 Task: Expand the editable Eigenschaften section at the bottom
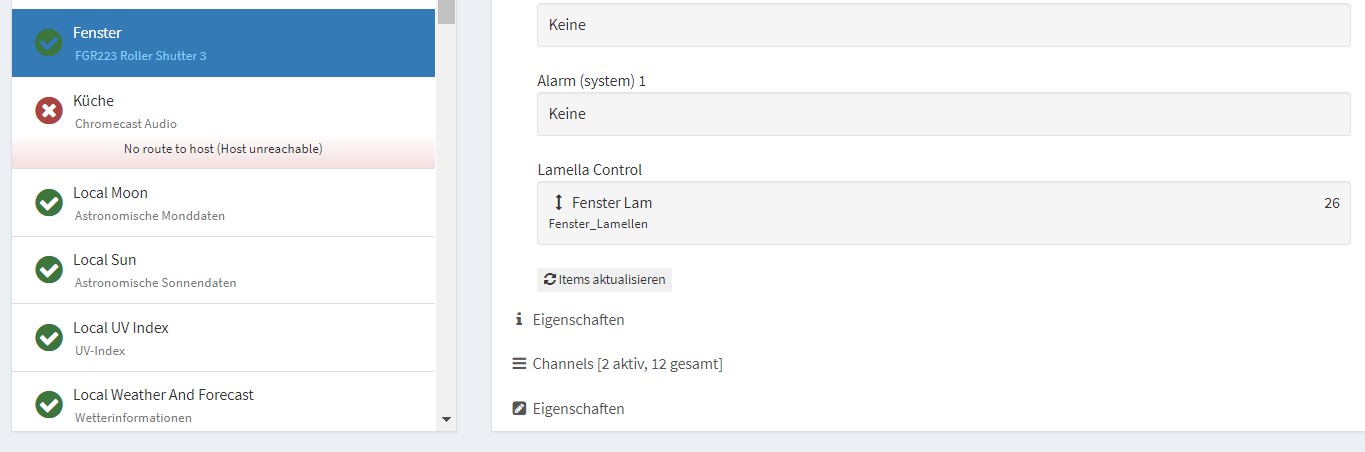pyautogui.click(x=568, y=408)
